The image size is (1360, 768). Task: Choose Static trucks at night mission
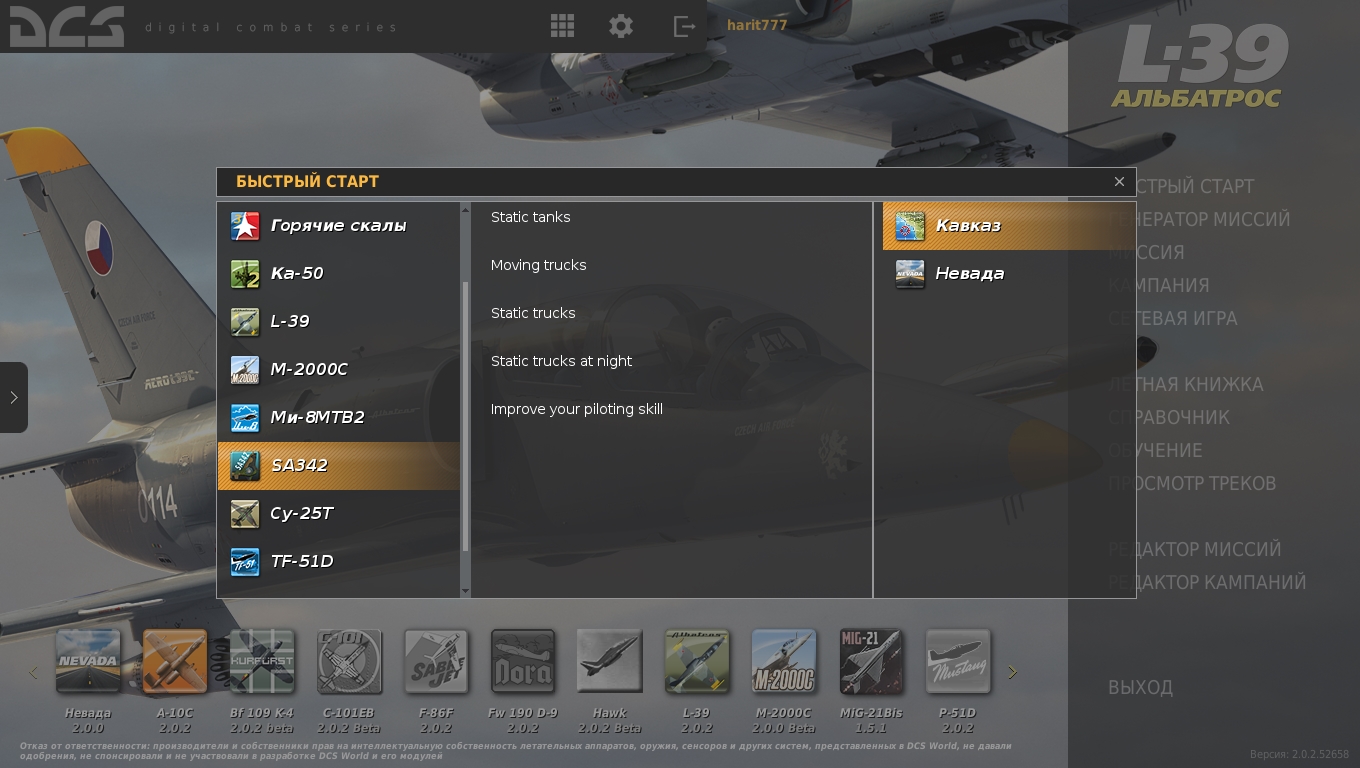pyautogui.click(x=561, y=361)
